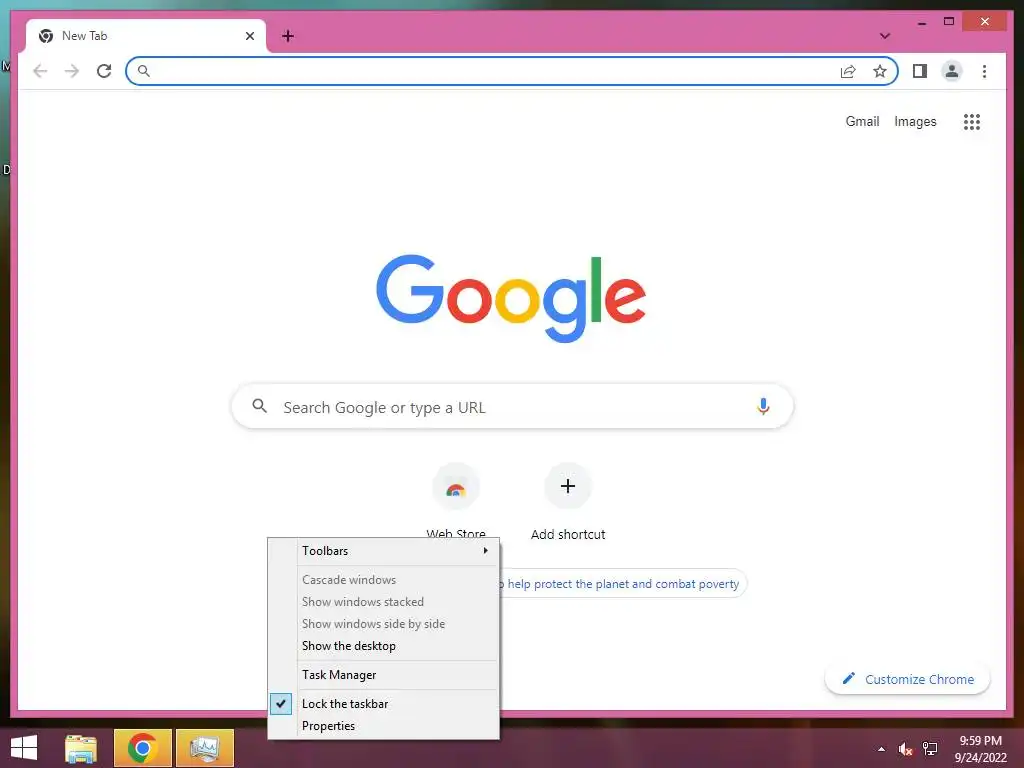Bookmark this tab with the star icon
The width and height of the screenshot is (1024, 768).
pos(880,71)
